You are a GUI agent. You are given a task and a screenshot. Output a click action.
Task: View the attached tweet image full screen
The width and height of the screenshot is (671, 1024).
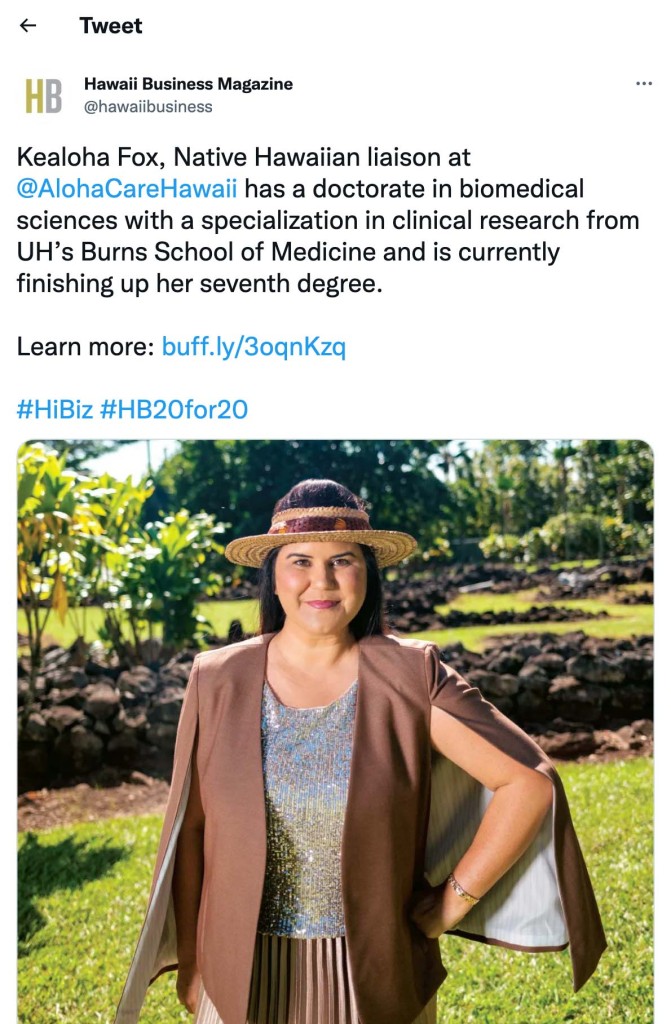[335, 730]
